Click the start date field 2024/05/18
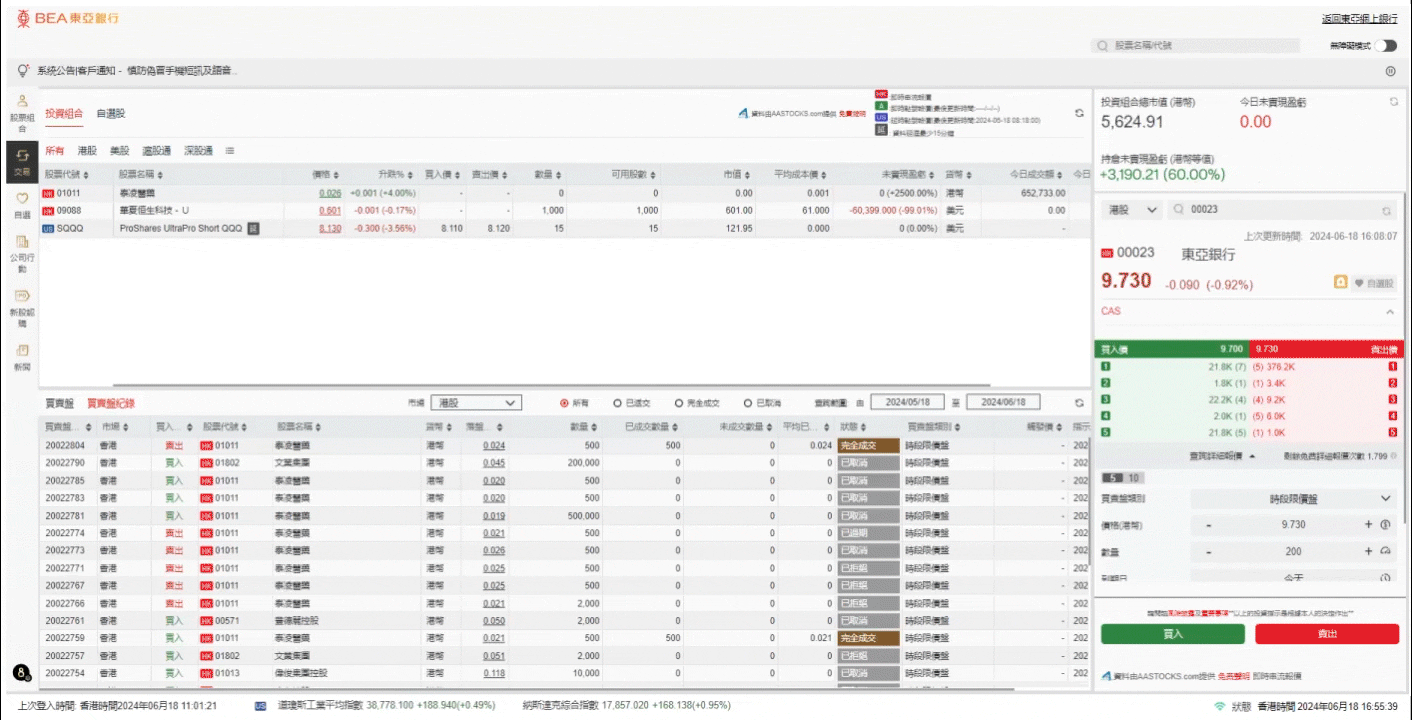This screenshot has width=1412, height=720. point(907,403)
